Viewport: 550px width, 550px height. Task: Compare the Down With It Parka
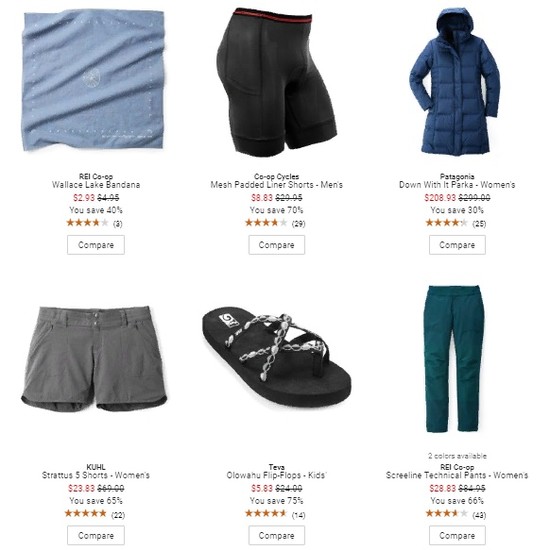(457, 245)
